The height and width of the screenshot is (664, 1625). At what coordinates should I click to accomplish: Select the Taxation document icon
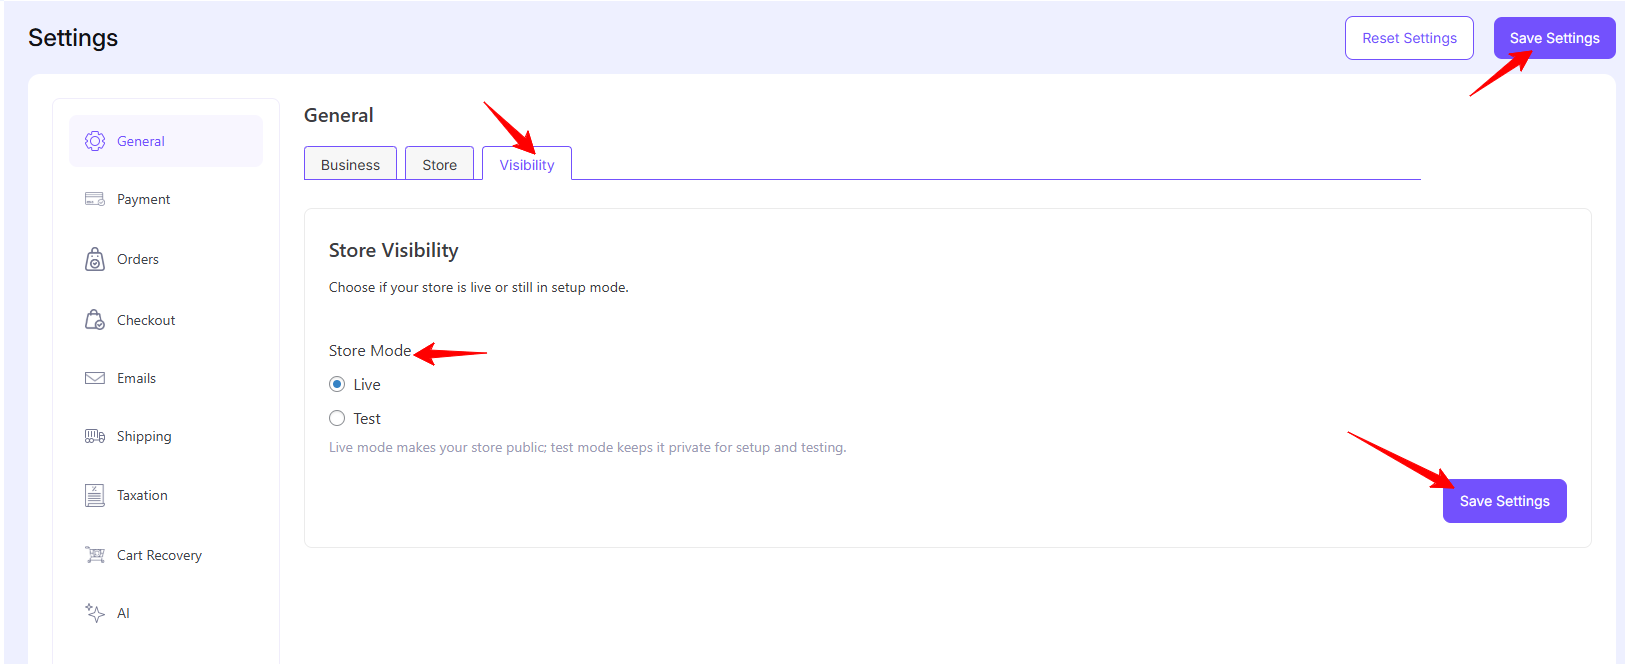pos(95,495)
